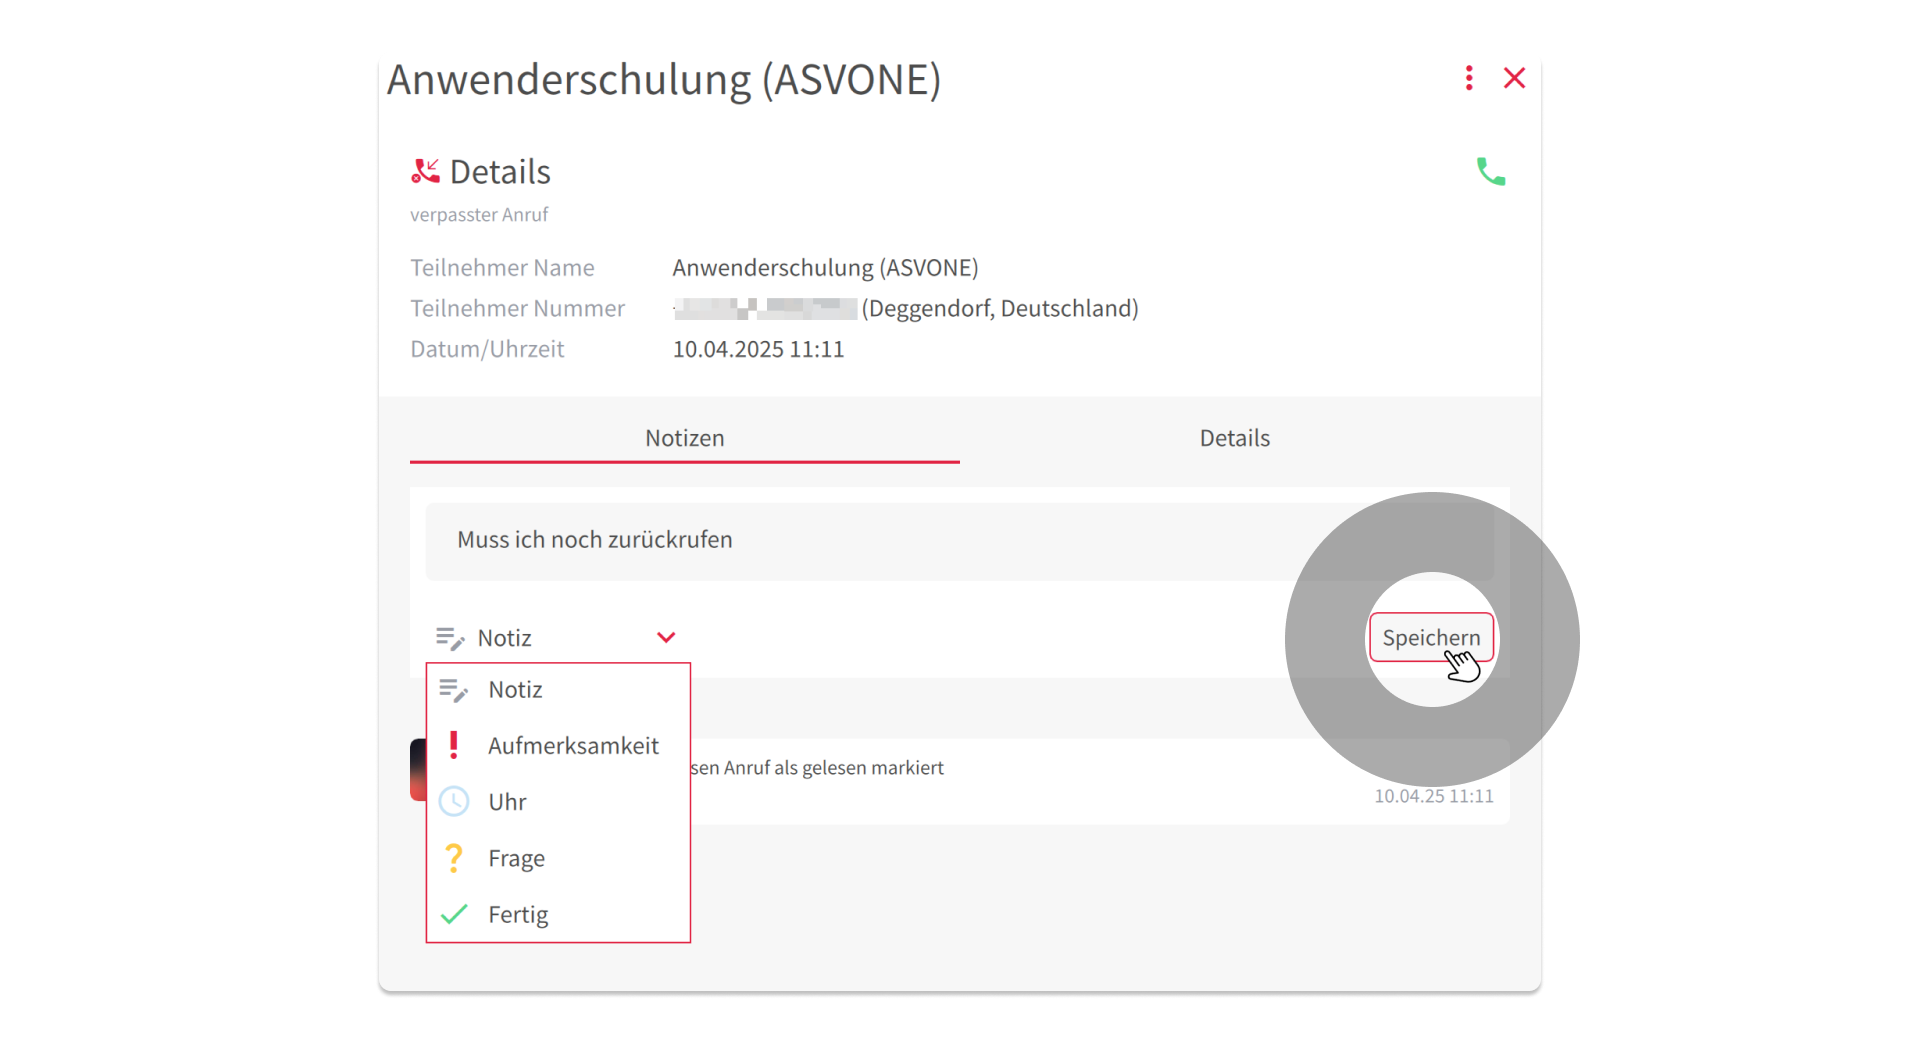The height and width of the screenshot is (1040, 1920).
Task: Click the green phone call icon
Action: pyautogui.click(x=1490, y=172)
